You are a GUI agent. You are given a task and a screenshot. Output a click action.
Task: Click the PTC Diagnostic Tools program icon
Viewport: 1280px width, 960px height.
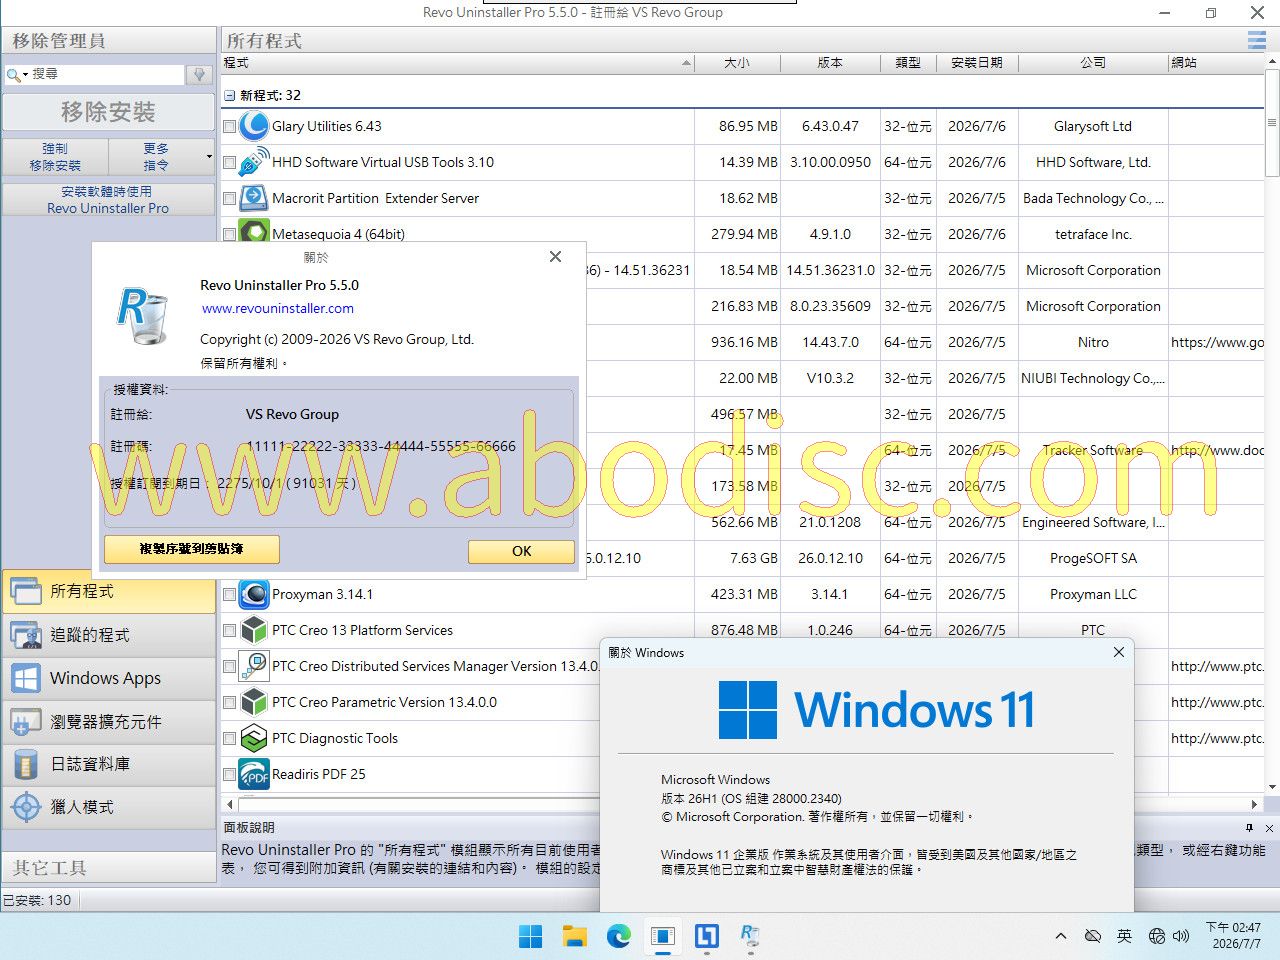254,738
